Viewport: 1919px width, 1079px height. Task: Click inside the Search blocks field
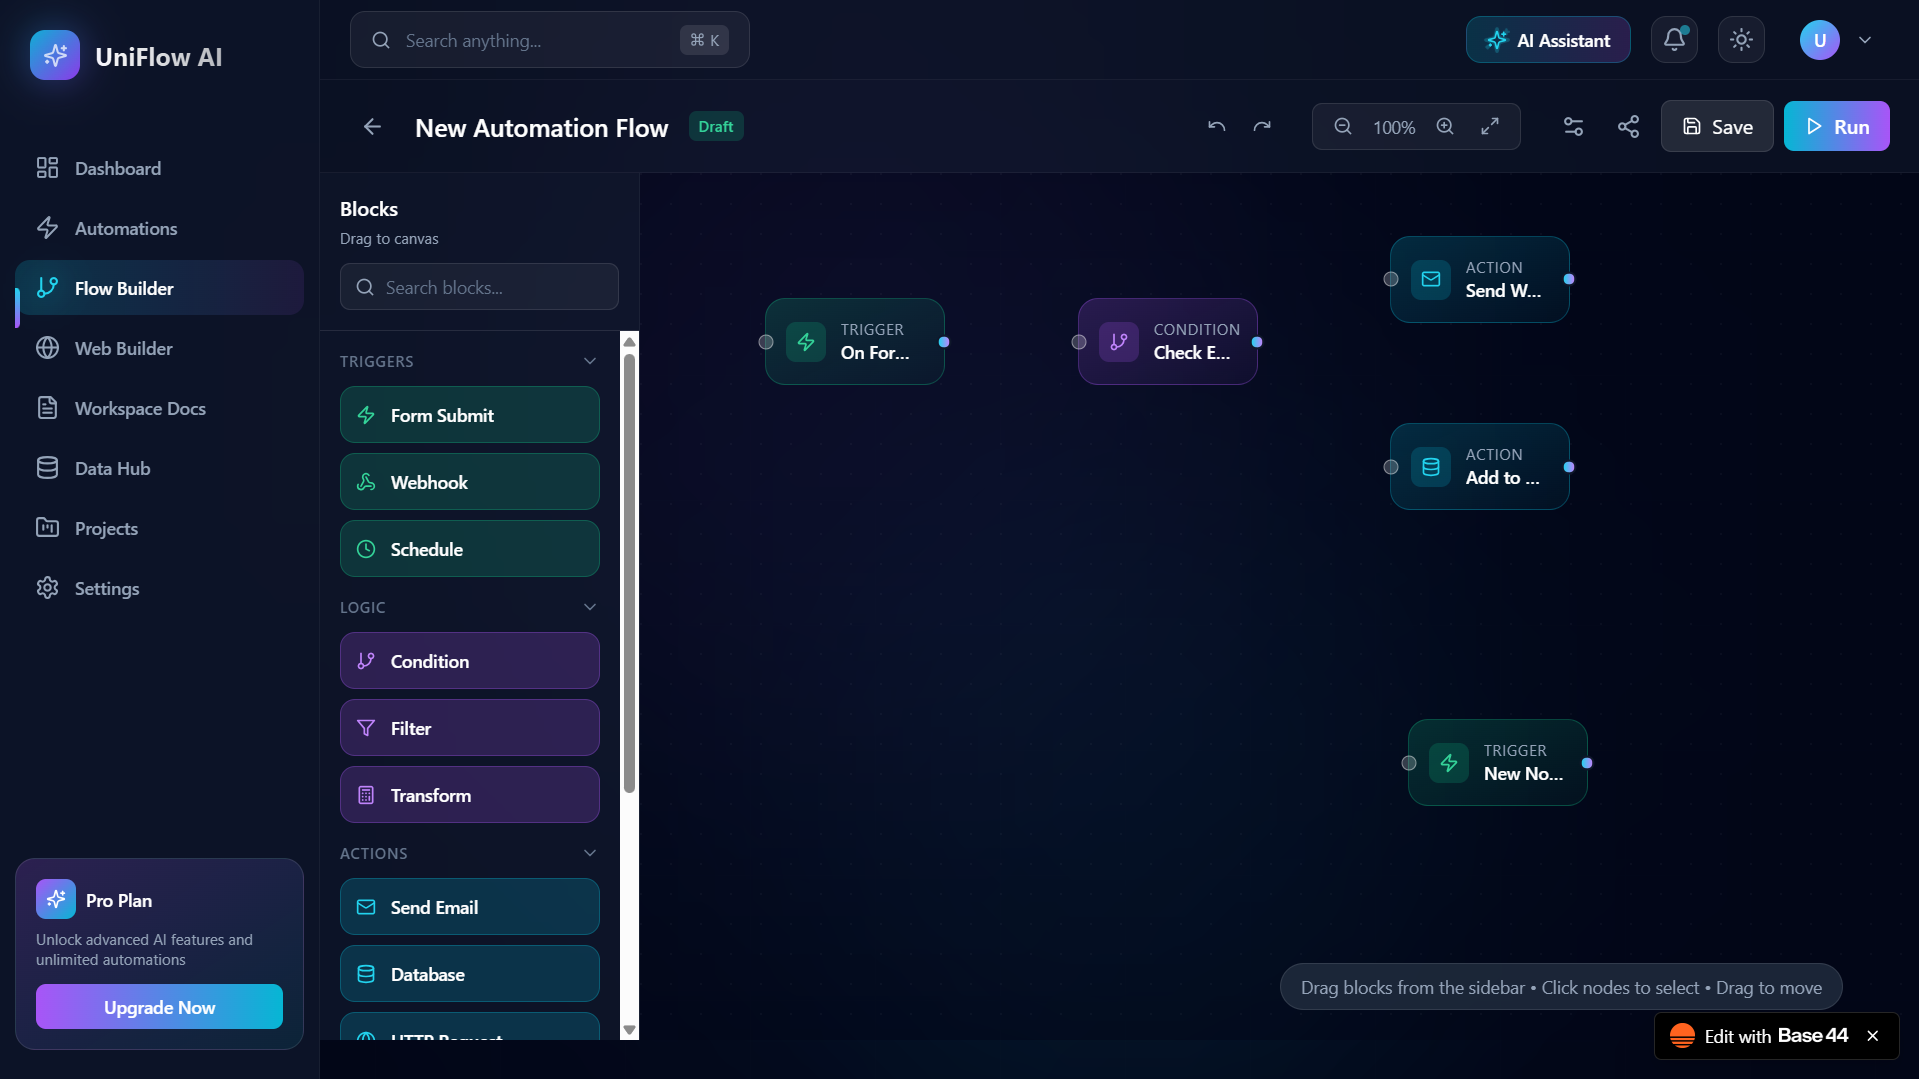point(479,287)
